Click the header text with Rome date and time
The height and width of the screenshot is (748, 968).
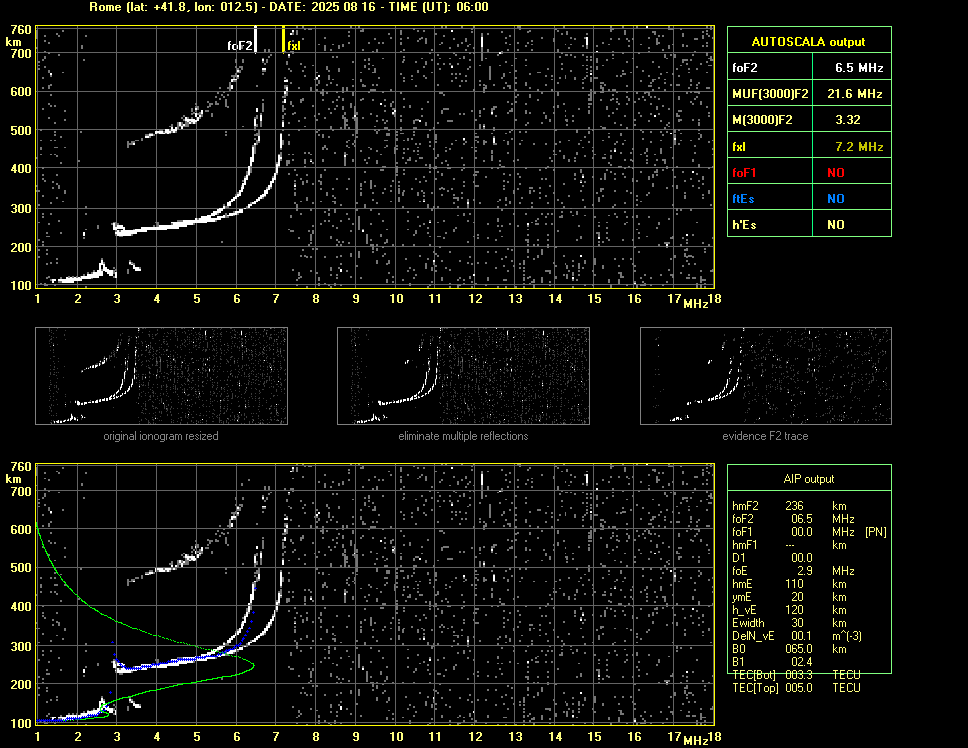288,7
